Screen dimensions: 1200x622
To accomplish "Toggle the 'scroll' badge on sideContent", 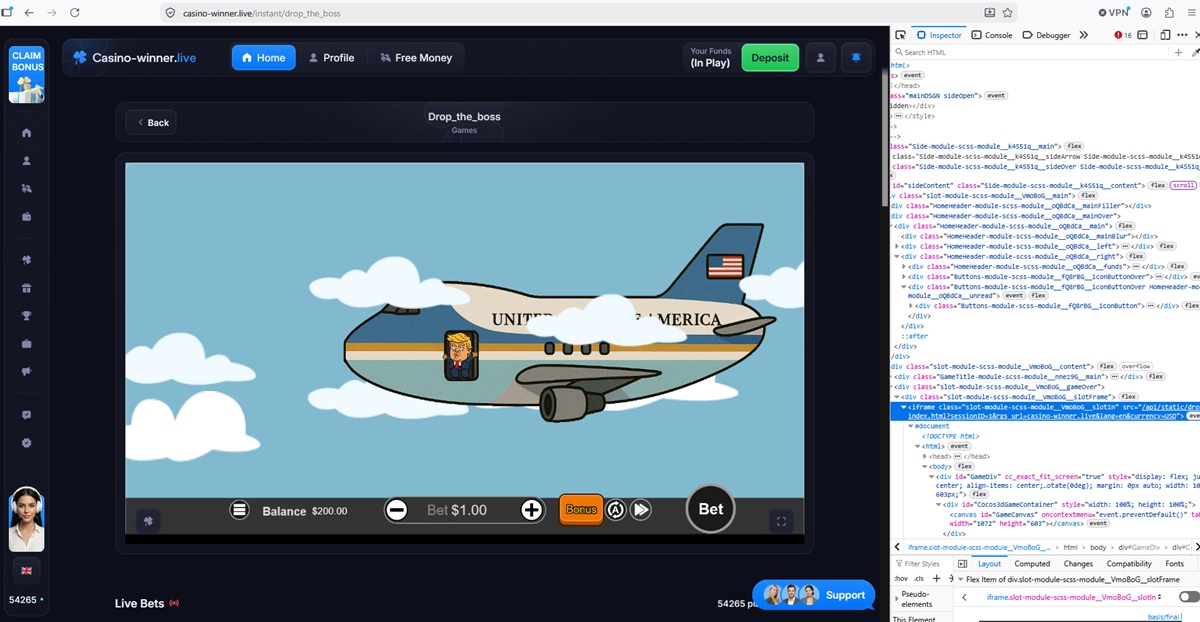I will point(1184,185).
